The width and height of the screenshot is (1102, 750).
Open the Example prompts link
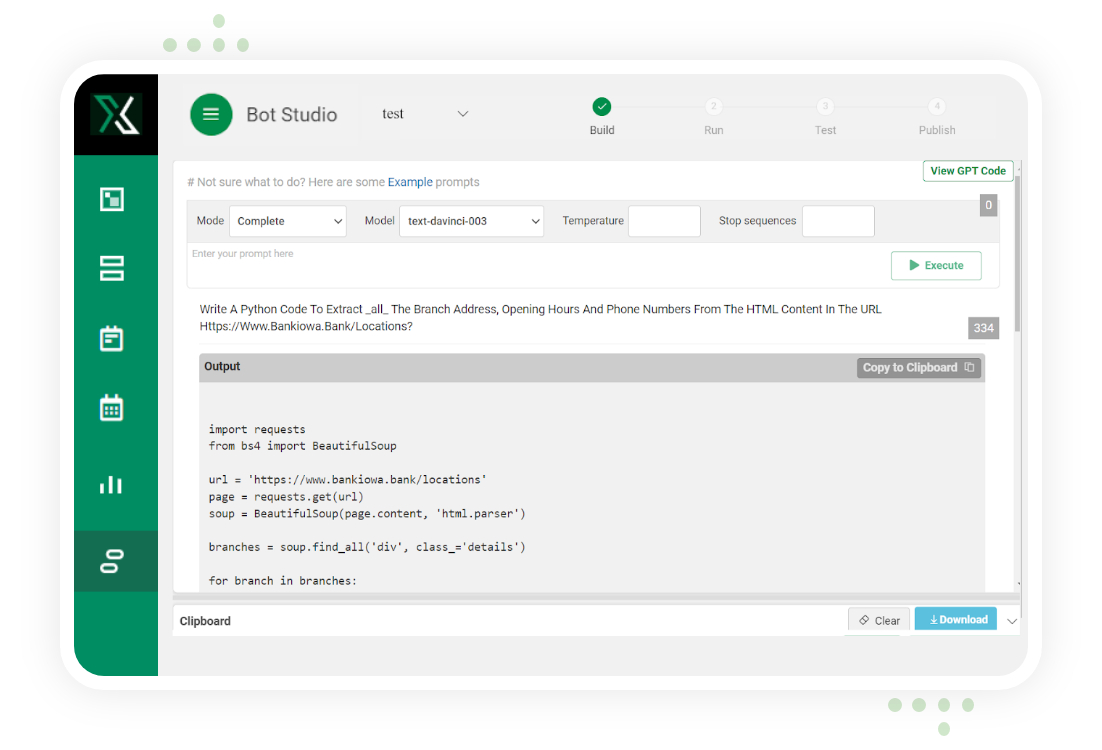(x=410, y=182)
